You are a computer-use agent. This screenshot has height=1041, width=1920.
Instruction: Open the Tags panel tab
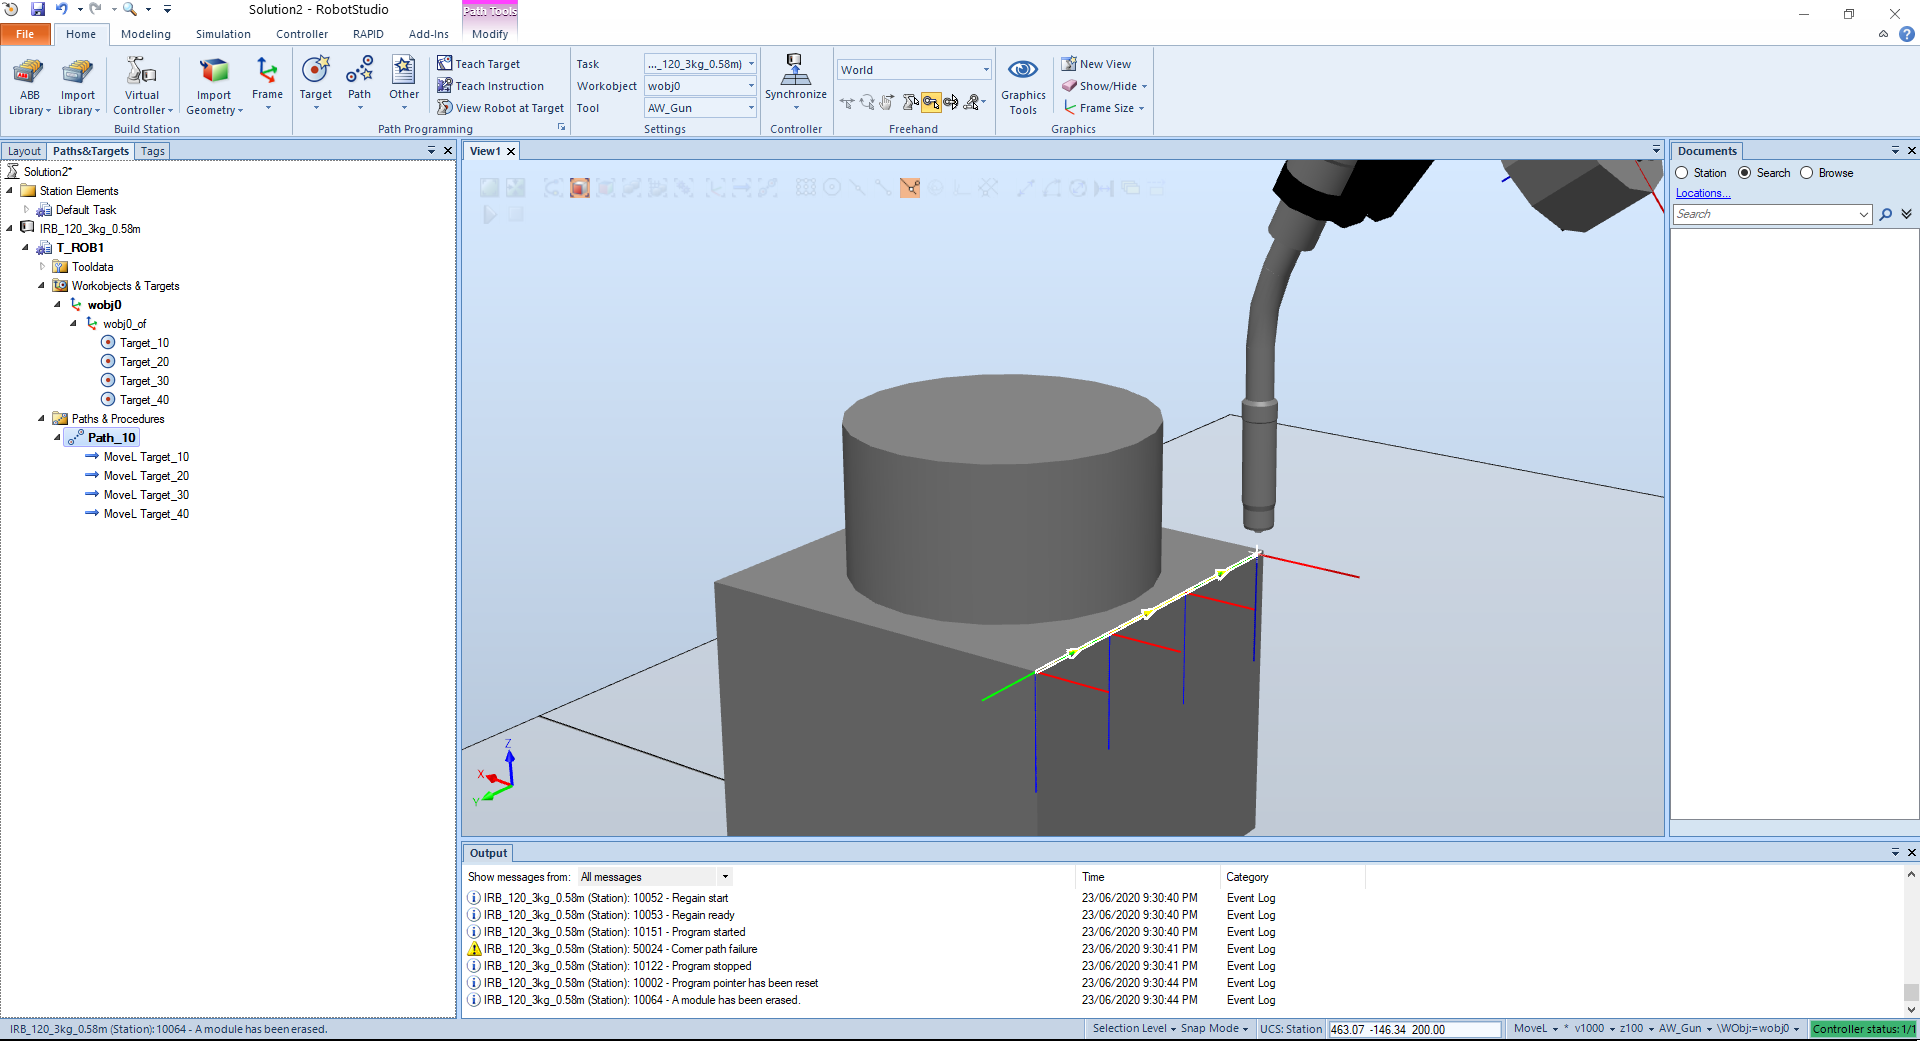click(153, 151)
